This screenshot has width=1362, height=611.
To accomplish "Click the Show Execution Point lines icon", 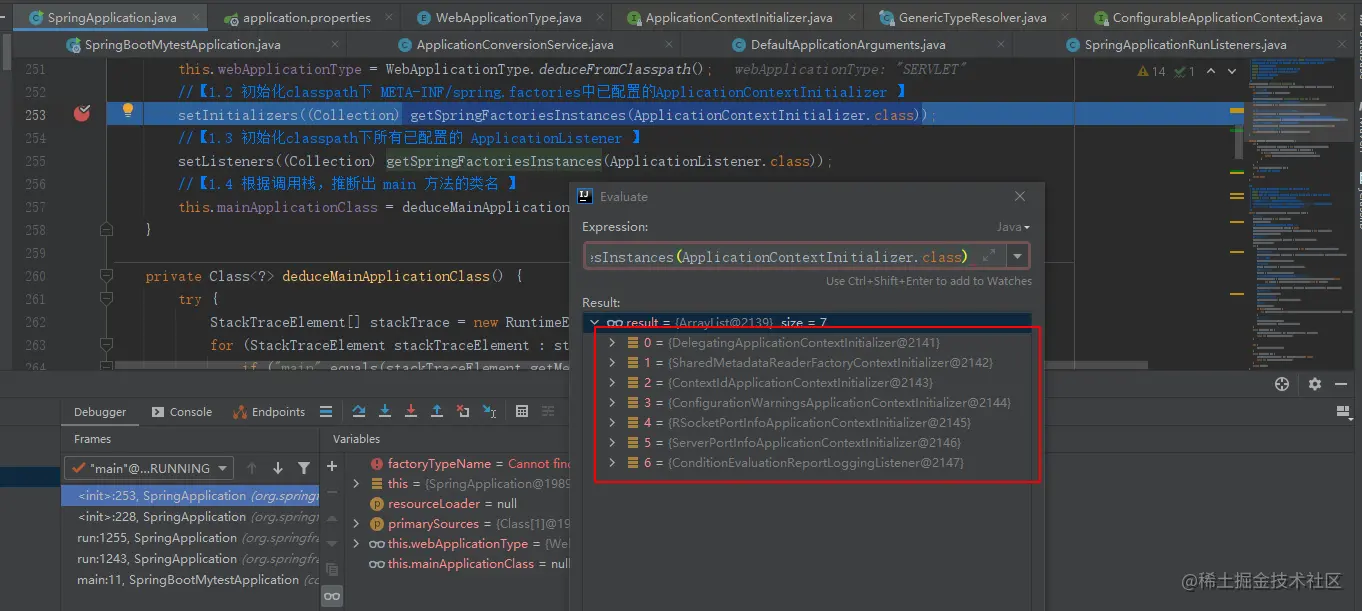I will pyautogui.click(x=326, y=411).
